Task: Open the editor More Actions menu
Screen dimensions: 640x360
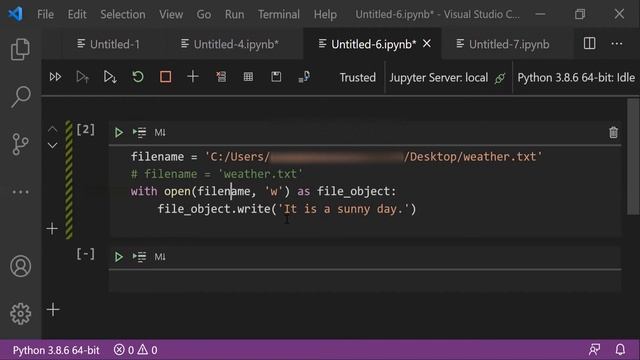Action: pyautogui.click(x=617, y=43)
